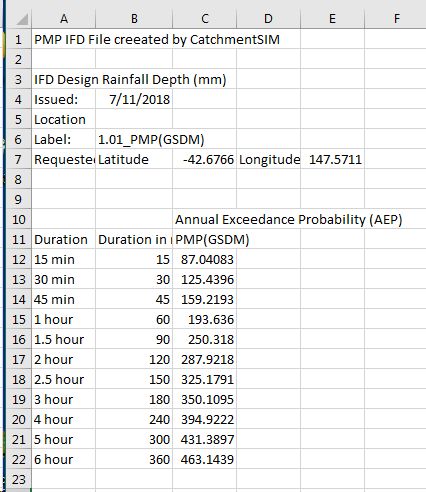Viewport: 426px width, 492px height.
Task: Click the duration minutes cell 150
Action: 134,379
